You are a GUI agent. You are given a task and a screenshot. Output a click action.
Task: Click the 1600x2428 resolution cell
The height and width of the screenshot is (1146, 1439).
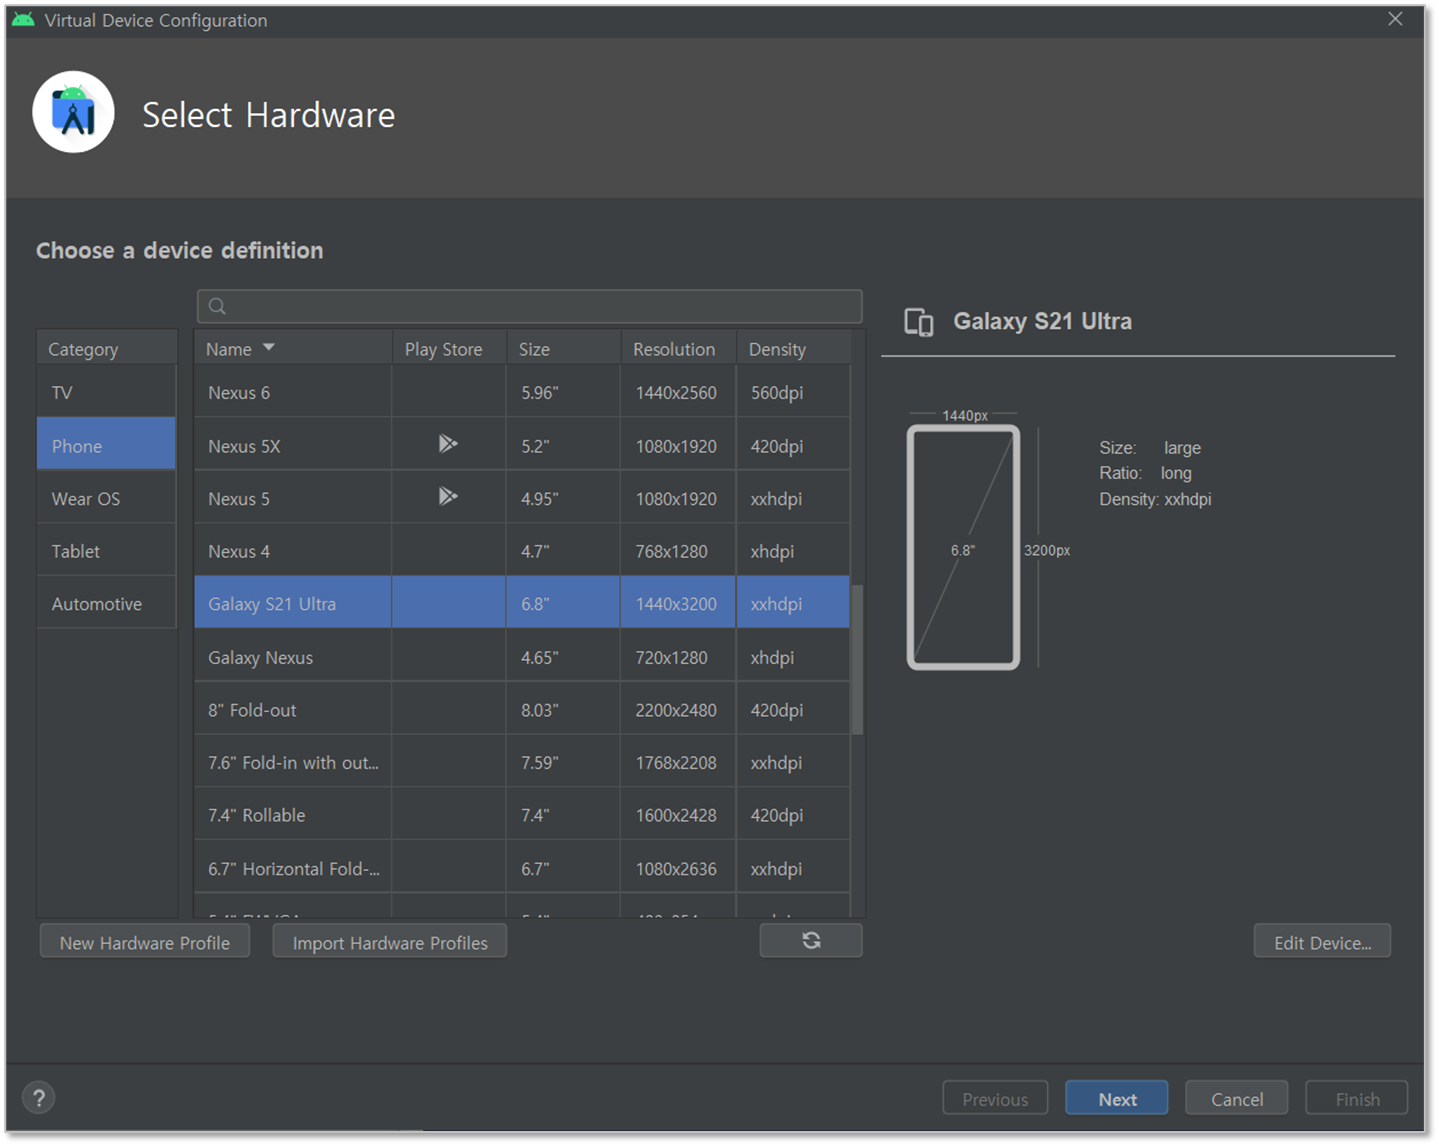[x=676, y=815]
